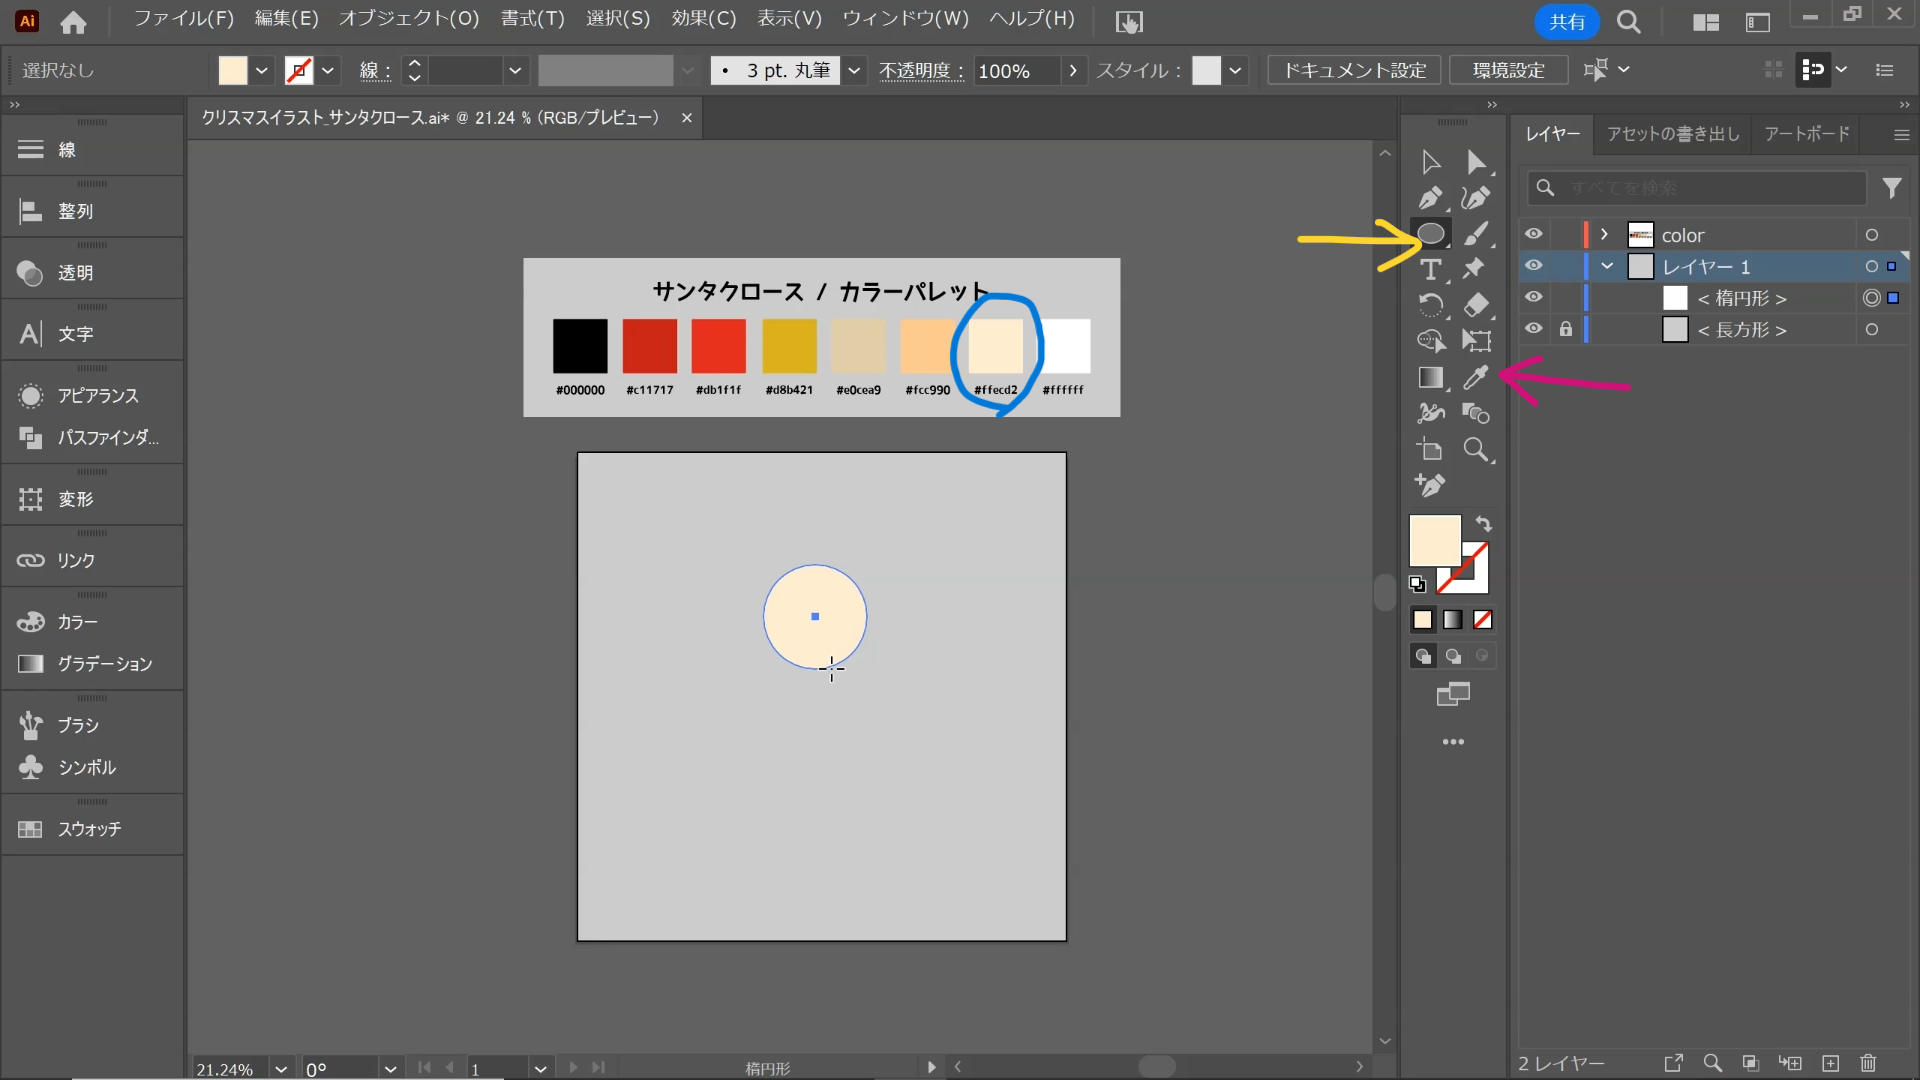Select the Gradient tool
This screenshot has width=1920, height=1080.
(x=1431, y=378)
